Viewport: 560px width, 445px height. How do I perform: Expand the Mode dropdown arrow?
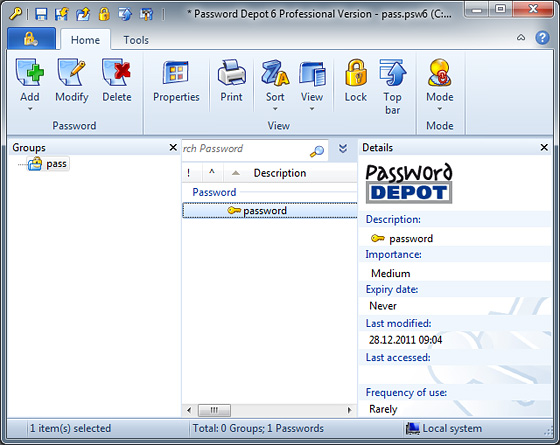click(440, 109)
